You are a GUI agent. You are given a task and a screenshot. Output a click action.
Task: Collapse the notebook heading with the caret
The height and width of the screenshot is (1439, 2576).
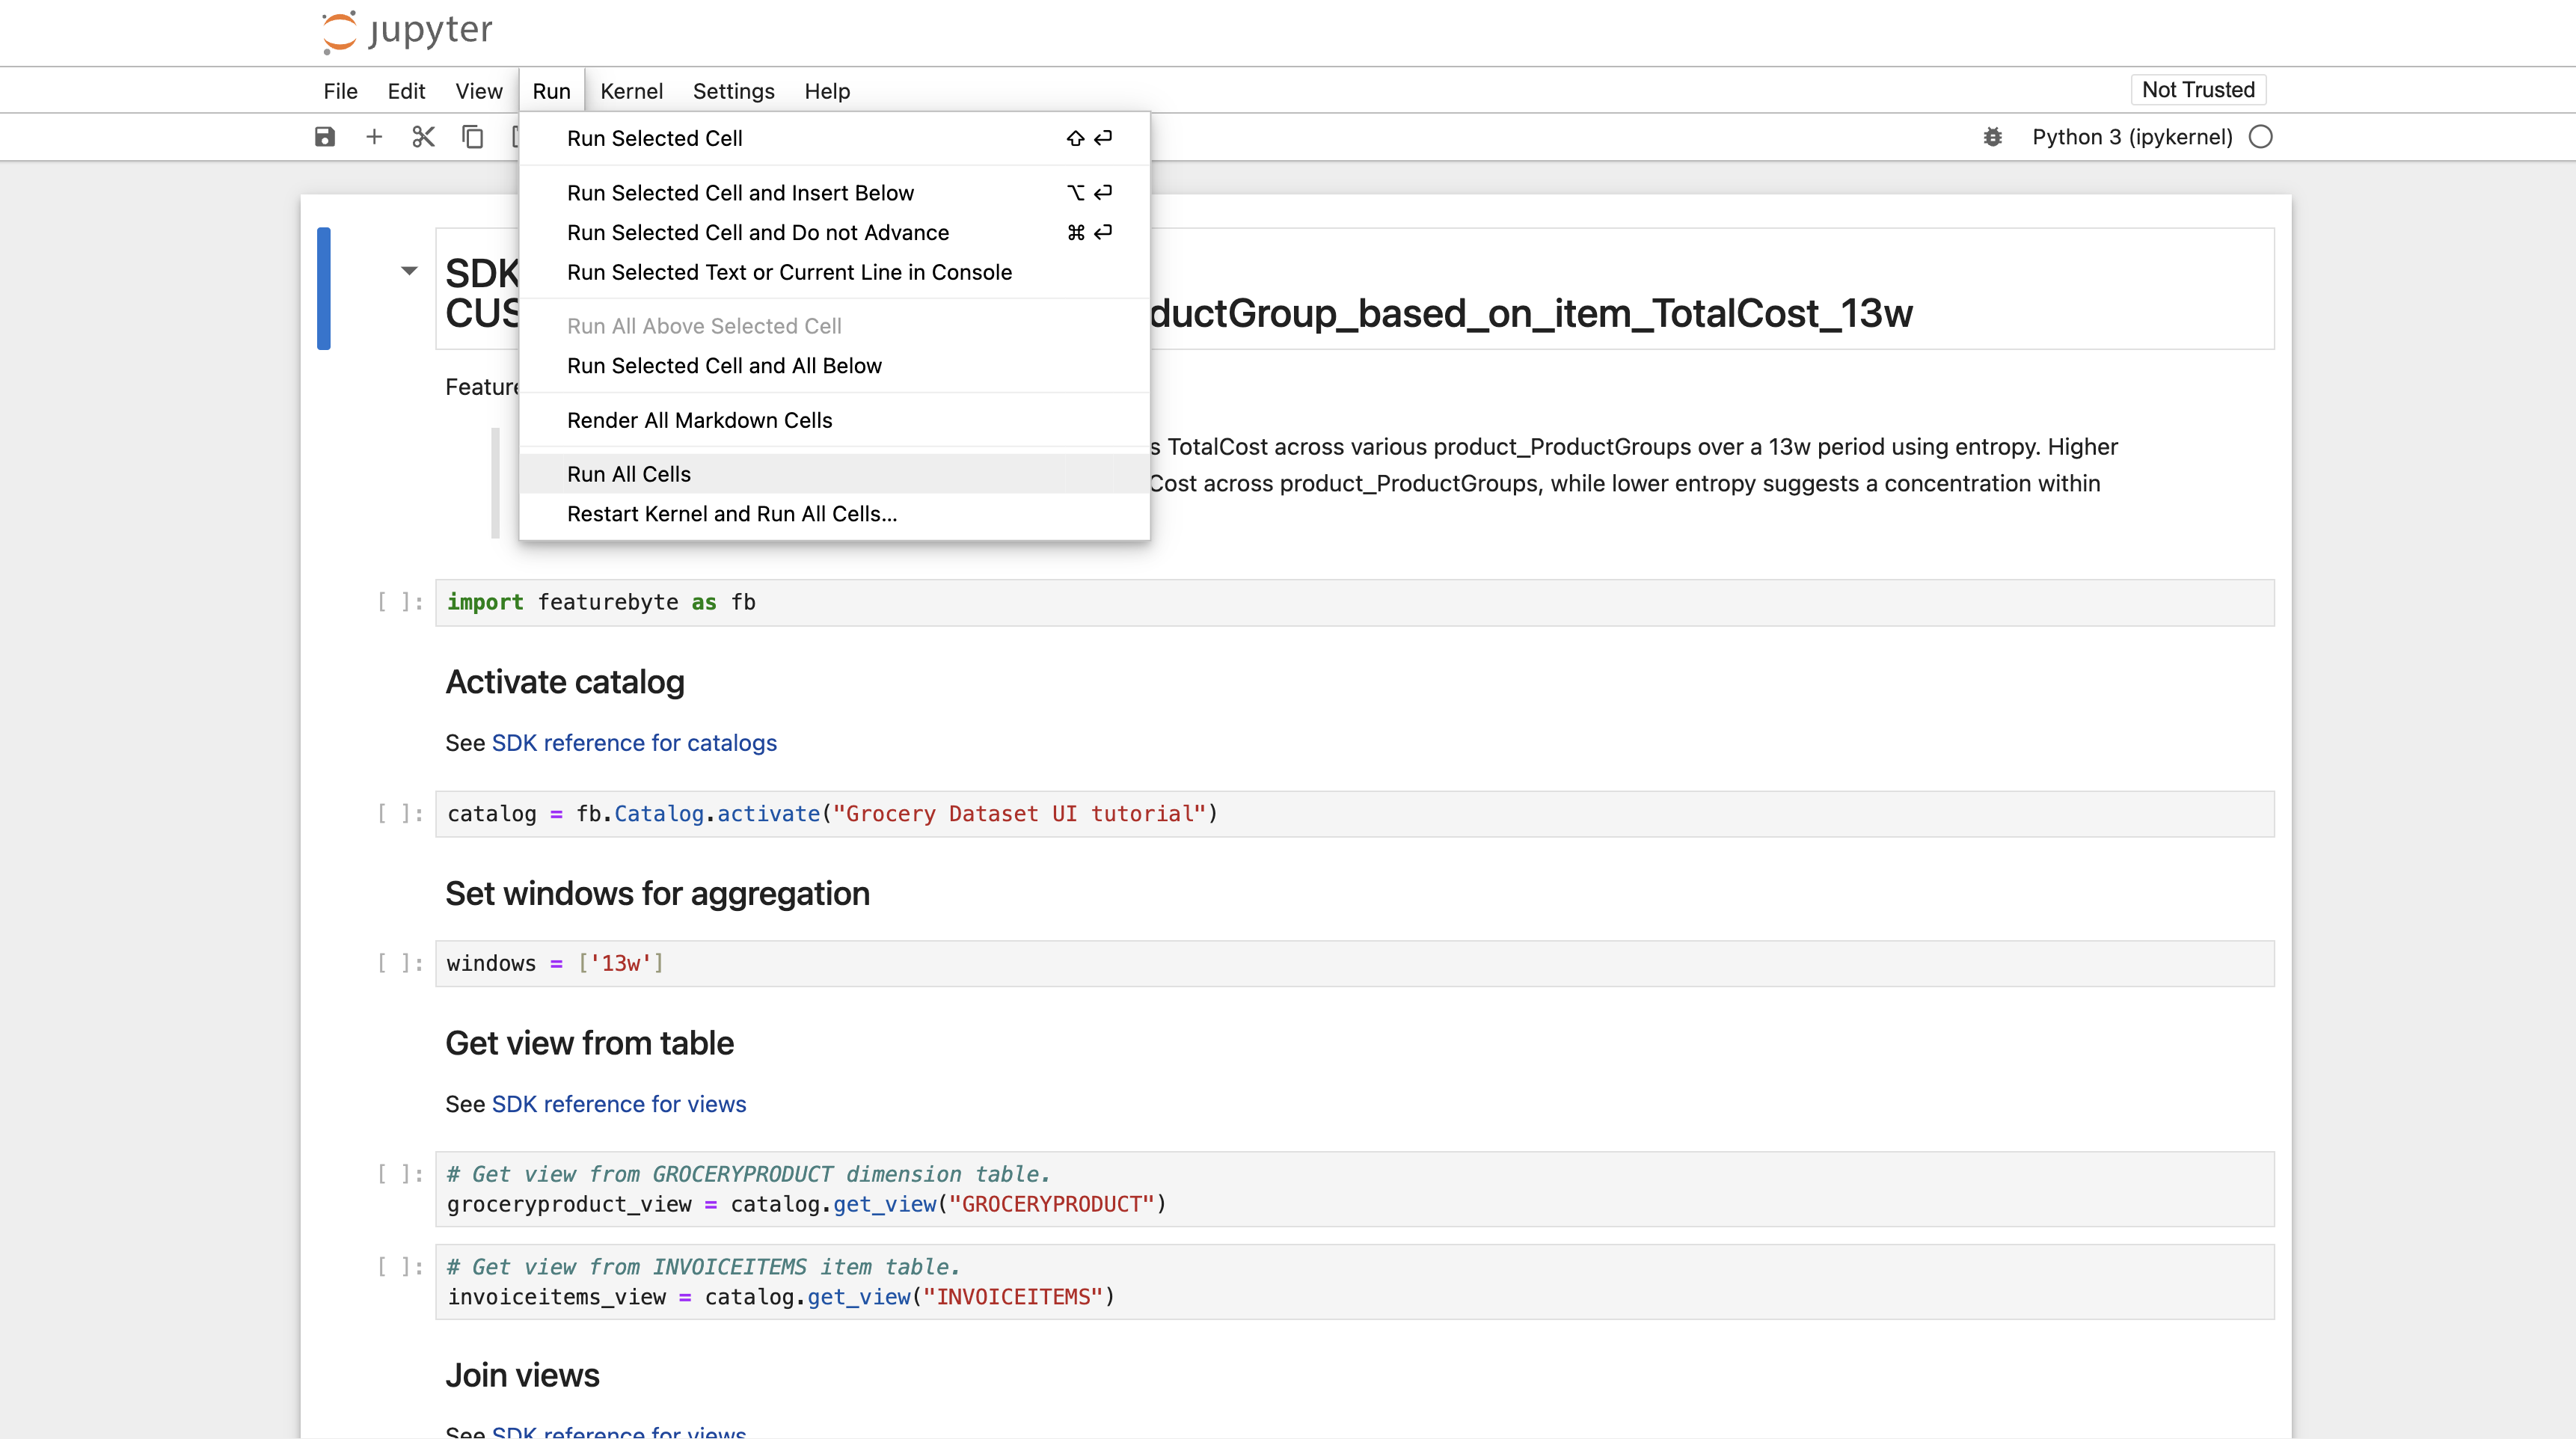(409, 270)
